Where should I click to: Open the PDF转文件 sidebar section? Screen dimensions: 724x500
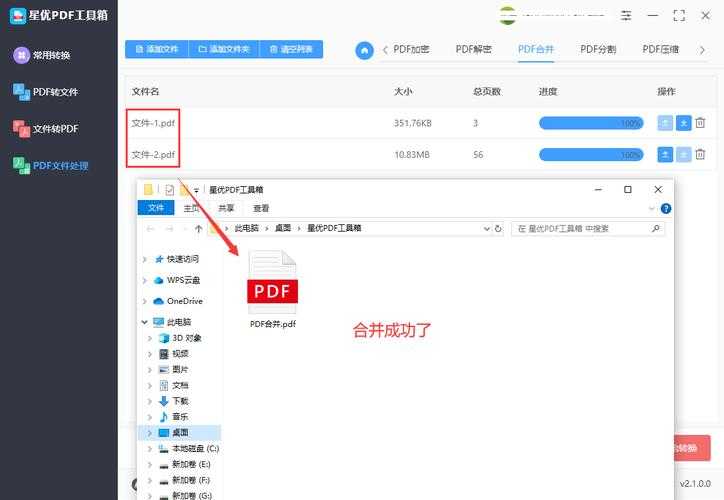coord(45,92)
